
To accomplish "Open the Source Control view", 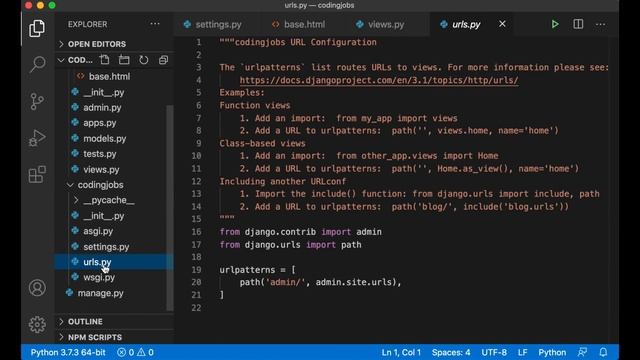I will [37, 101].
